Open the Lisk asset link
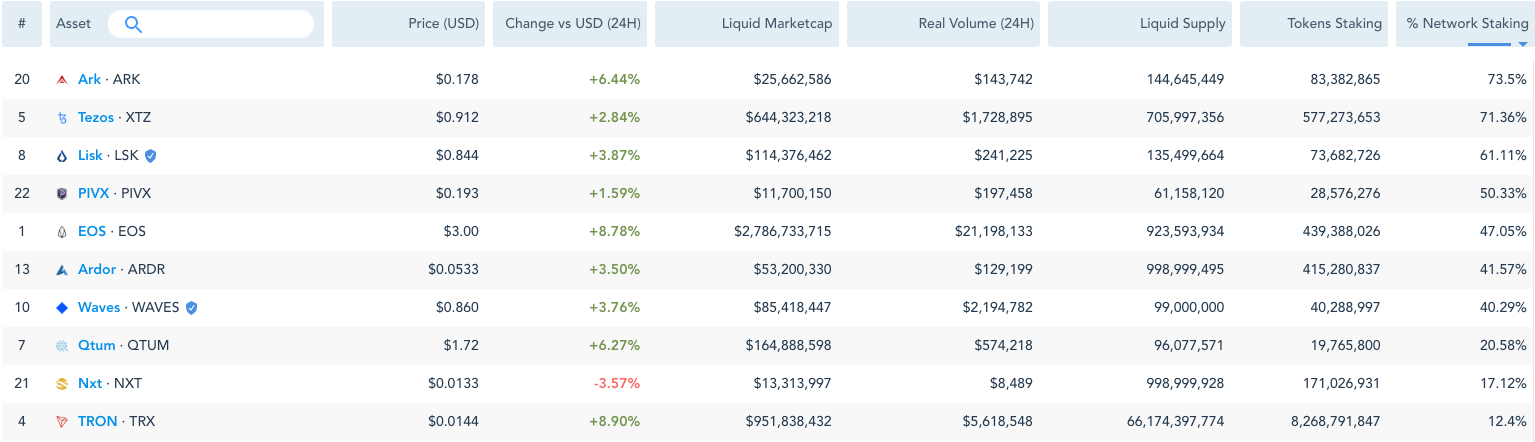Viewport: 1535px width, 442px height. coord(90,155)
